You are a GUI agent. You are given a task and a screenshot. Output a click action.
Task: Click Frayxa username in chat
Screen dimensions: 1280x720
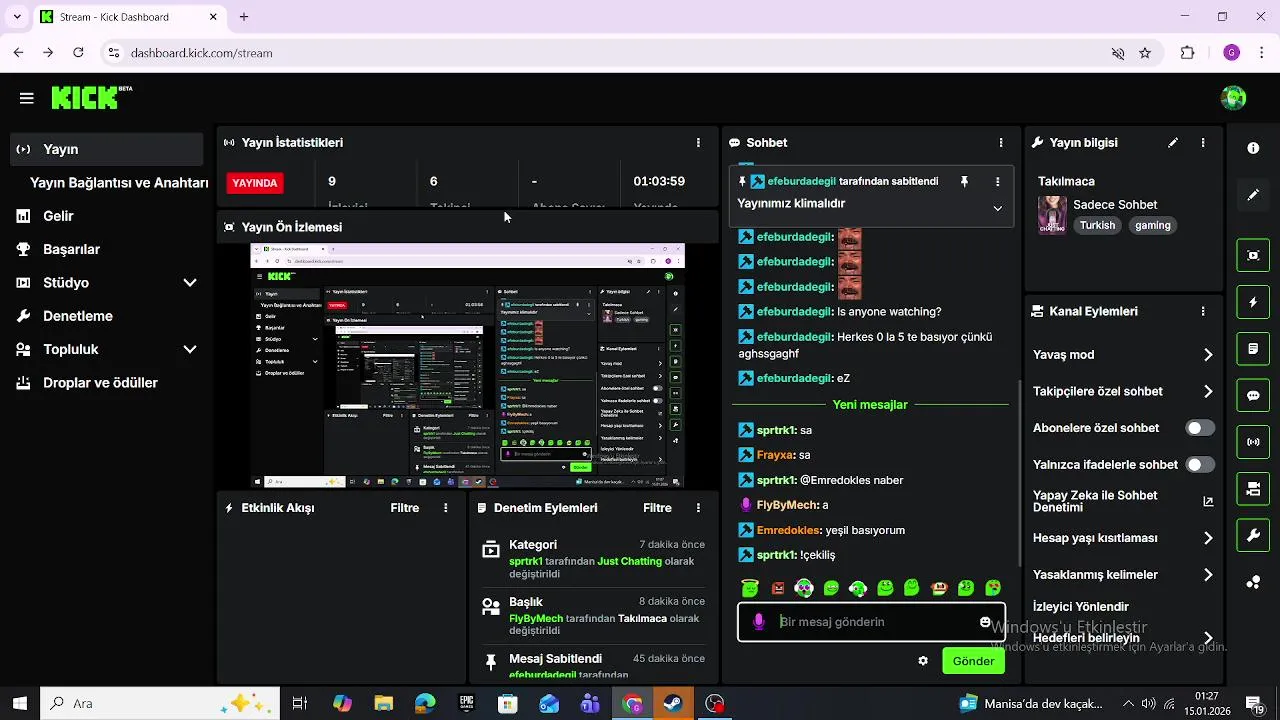[x=775, y=455]
